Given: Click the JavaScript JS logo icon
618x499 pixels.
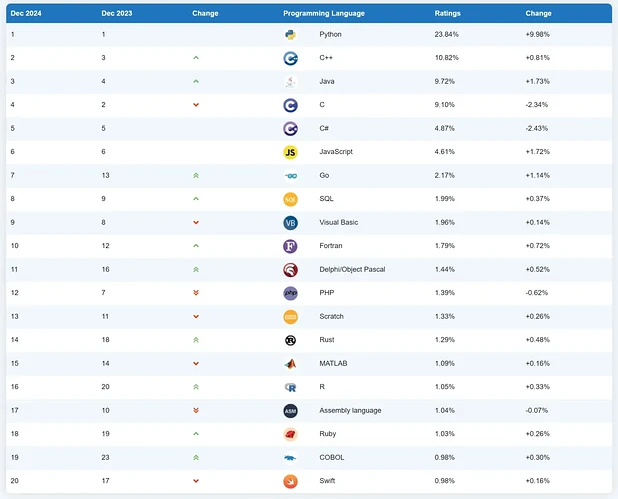Looking at the screenshot, I should (x=290, y=152).
